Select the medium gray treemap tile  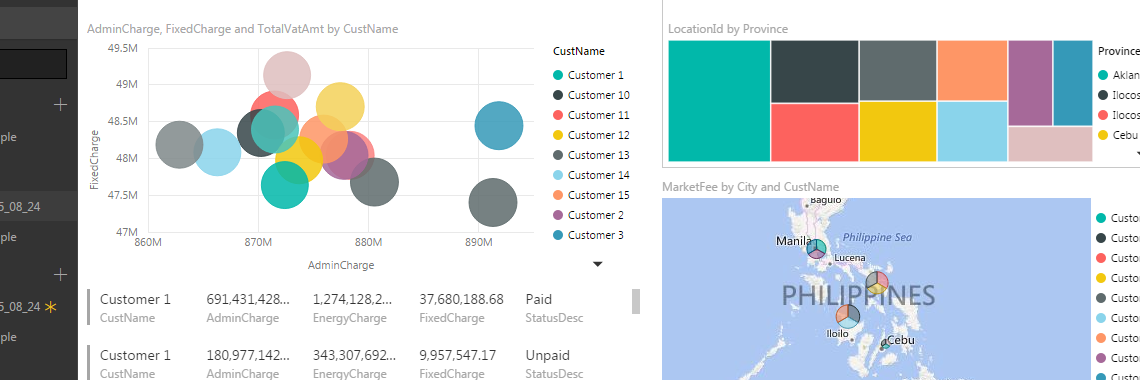pos(898,70)
